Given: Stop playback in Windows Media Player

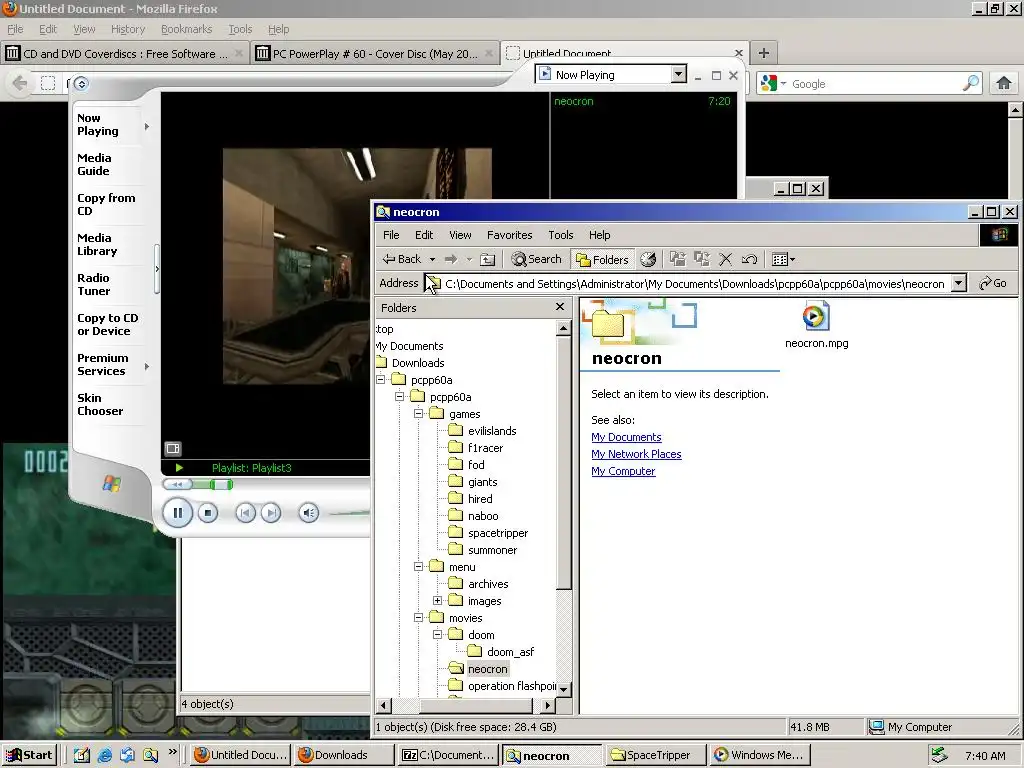Looking at the screenshot, I should (208, 513).
